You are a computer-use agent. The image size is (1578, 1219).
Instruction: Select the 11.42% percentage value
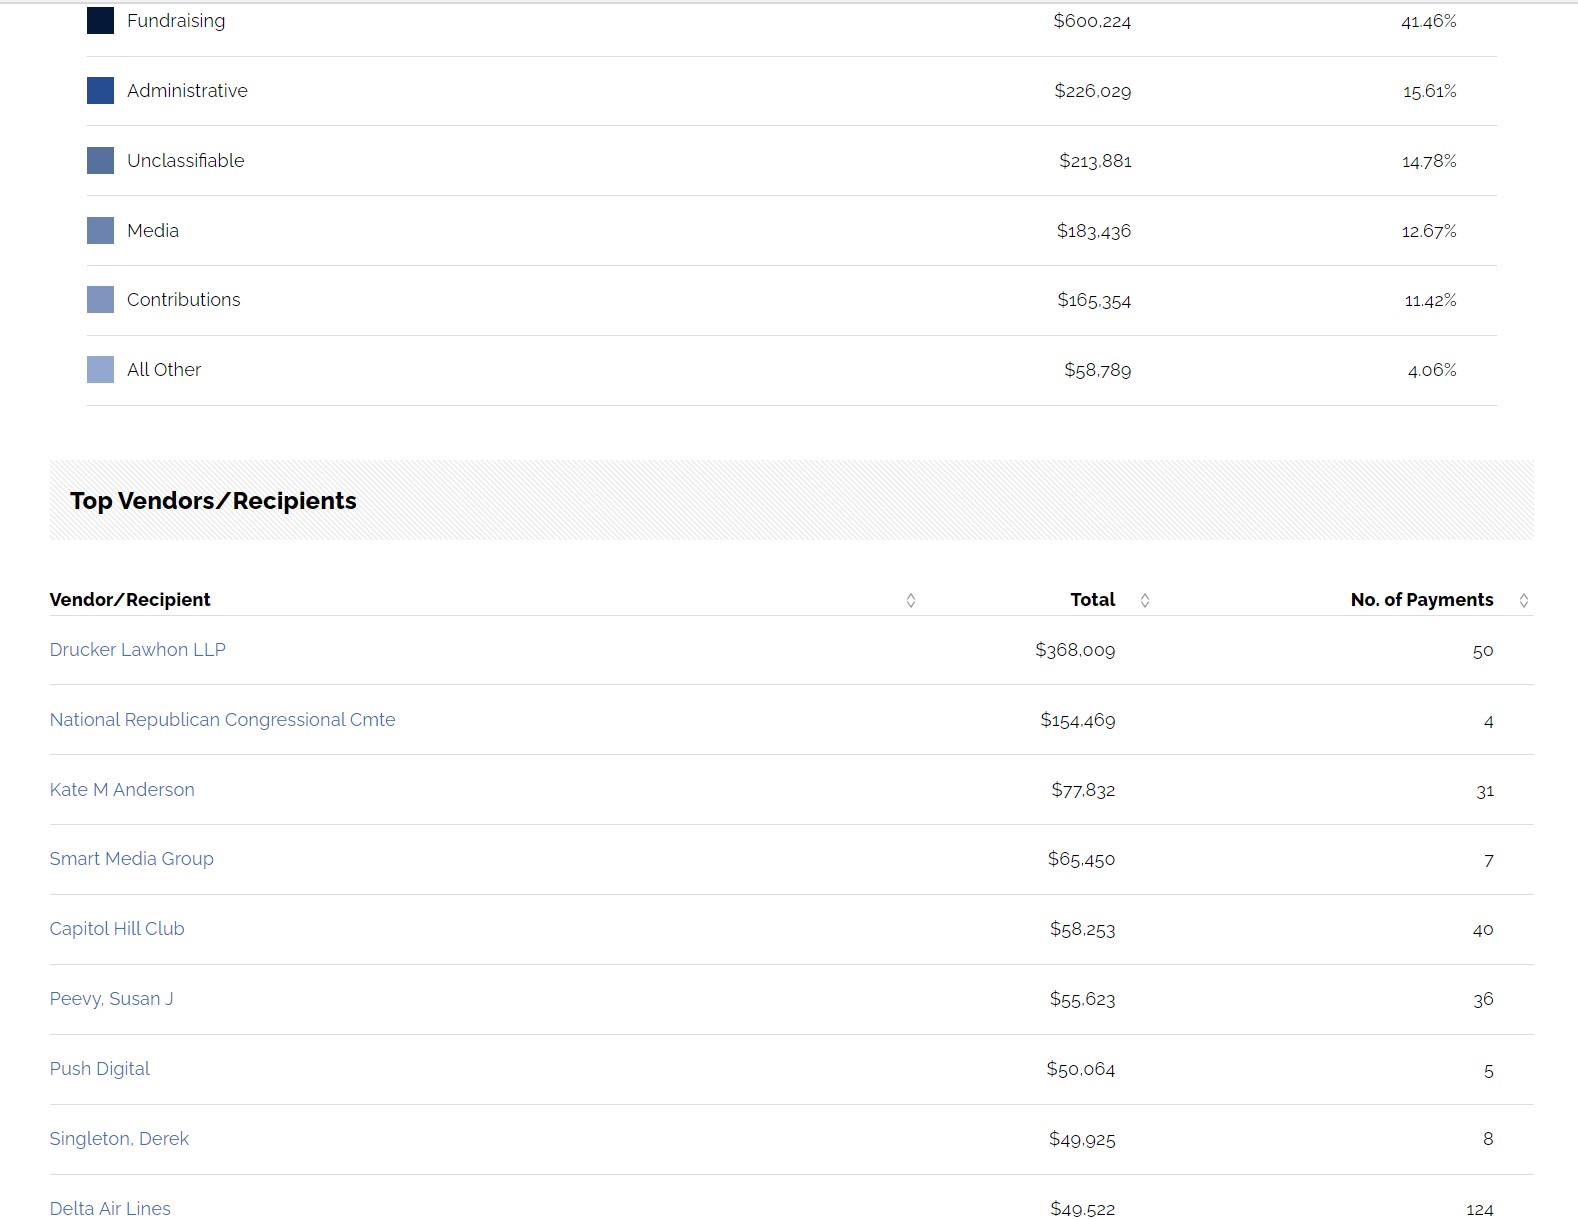(1431, 300)
